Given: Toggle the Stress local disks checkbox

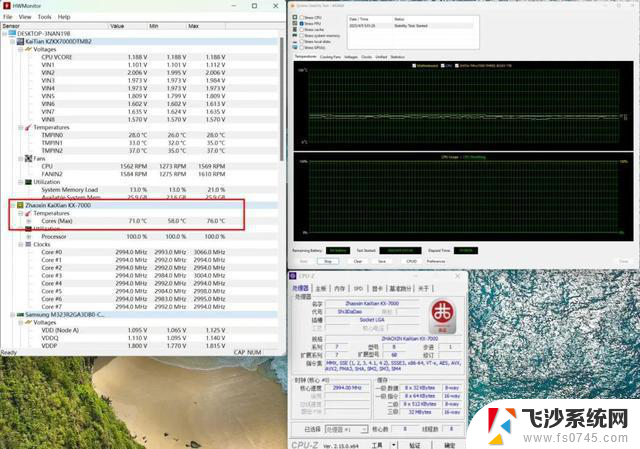Looking at the screenshot, I should pyautogui.click(x=302, y=41).
